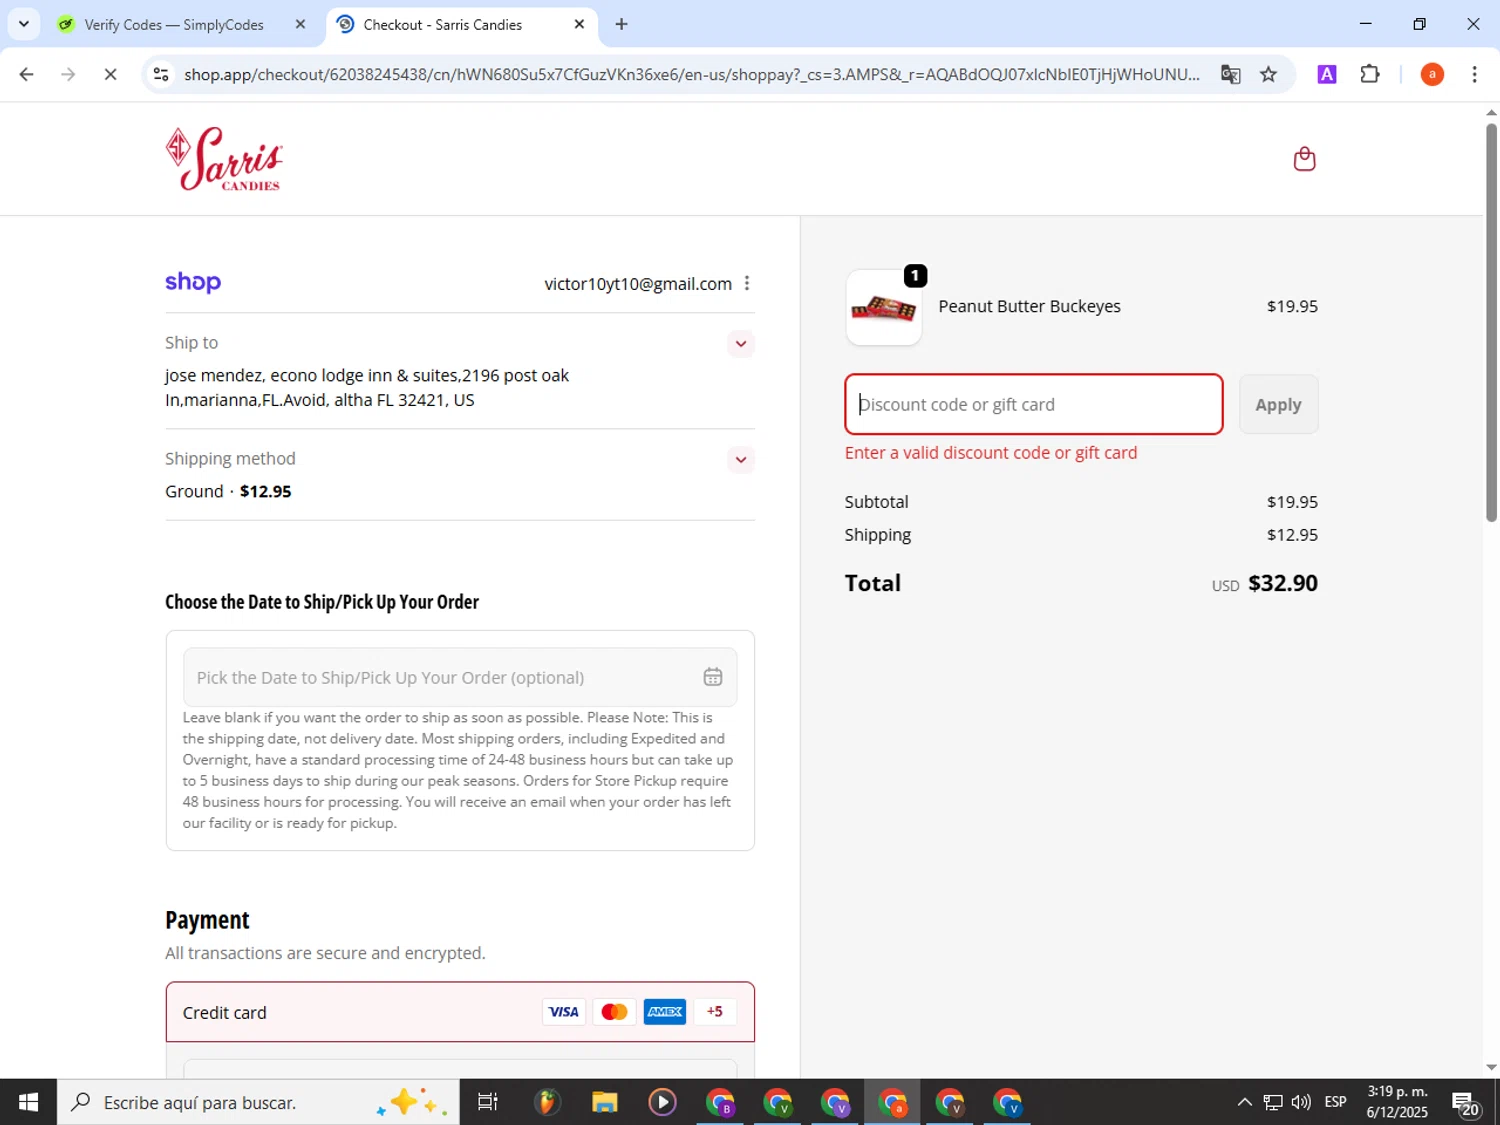Open the notification center icon
Viewport: 1500px width, 1125px height.
1466,1103
